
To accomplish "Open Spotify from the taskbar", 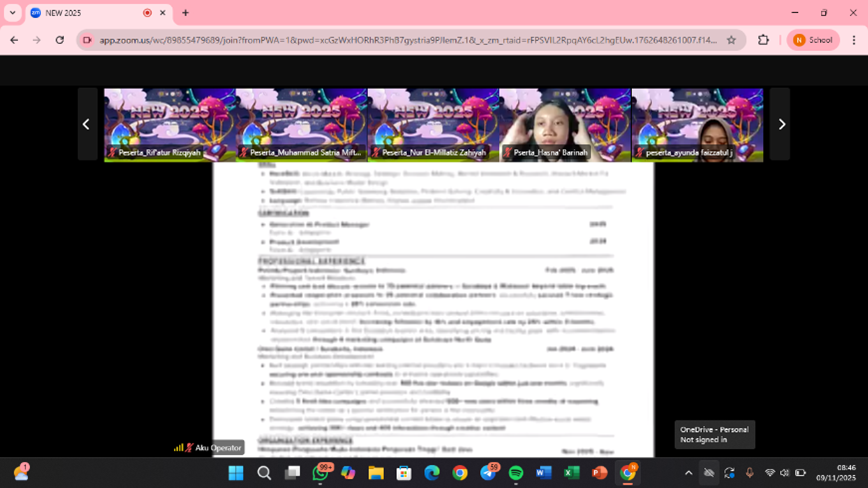I will click(x=516, y=473).
